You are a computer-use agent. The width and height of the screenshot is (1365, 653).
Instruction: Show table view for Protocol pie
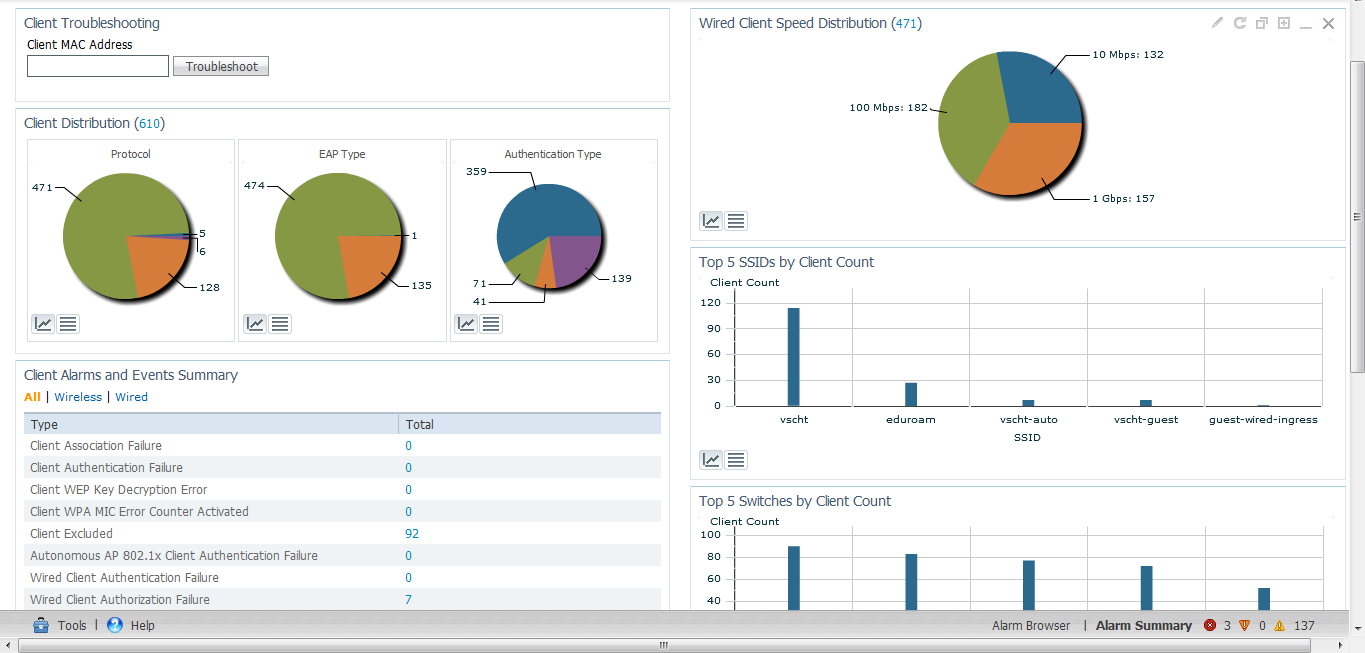pyautogui.click(x=68, y=324)
